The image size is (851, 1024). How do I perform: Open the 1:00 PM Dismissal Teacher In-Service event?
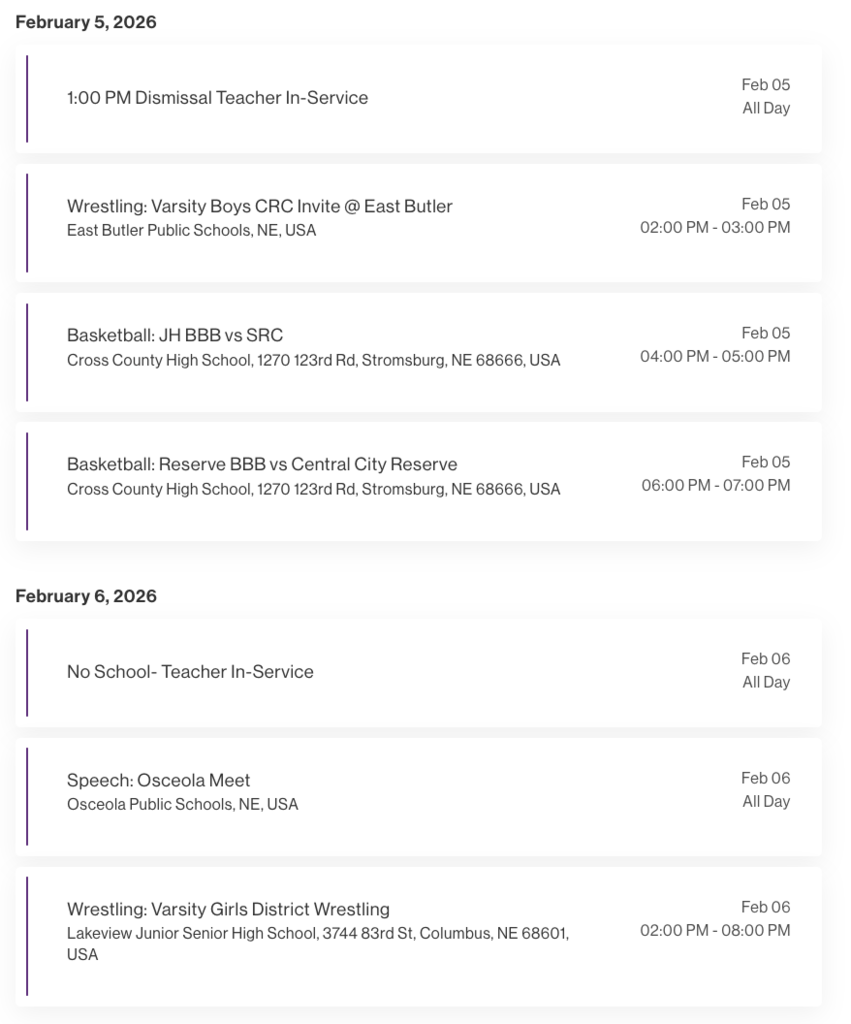(217, 98)
